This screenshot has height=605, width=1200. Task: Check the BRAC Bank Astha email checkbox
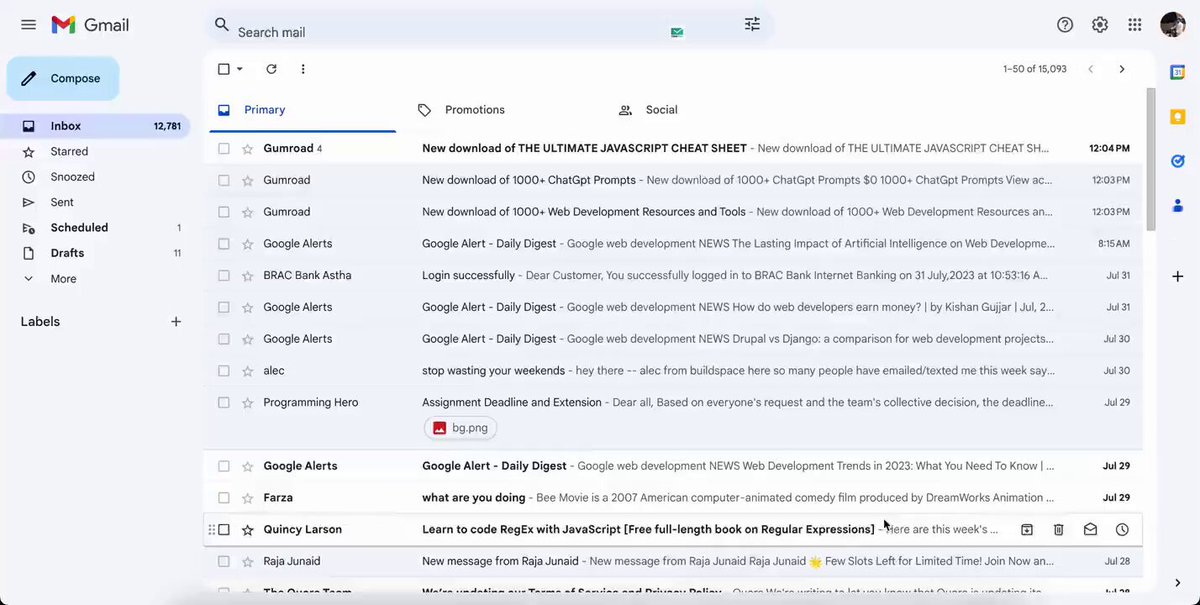coord(224,276)
